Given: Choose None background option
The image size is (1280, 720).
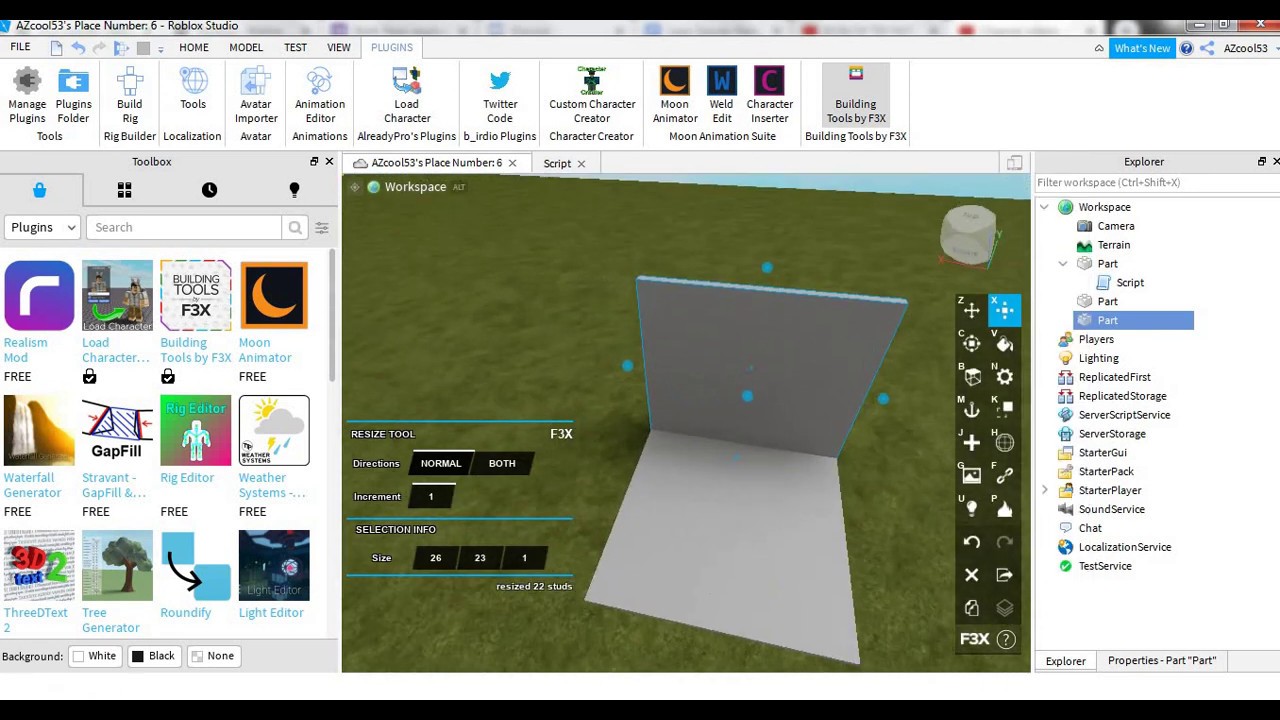Looking at the screenshot, I should pos(212,656).
